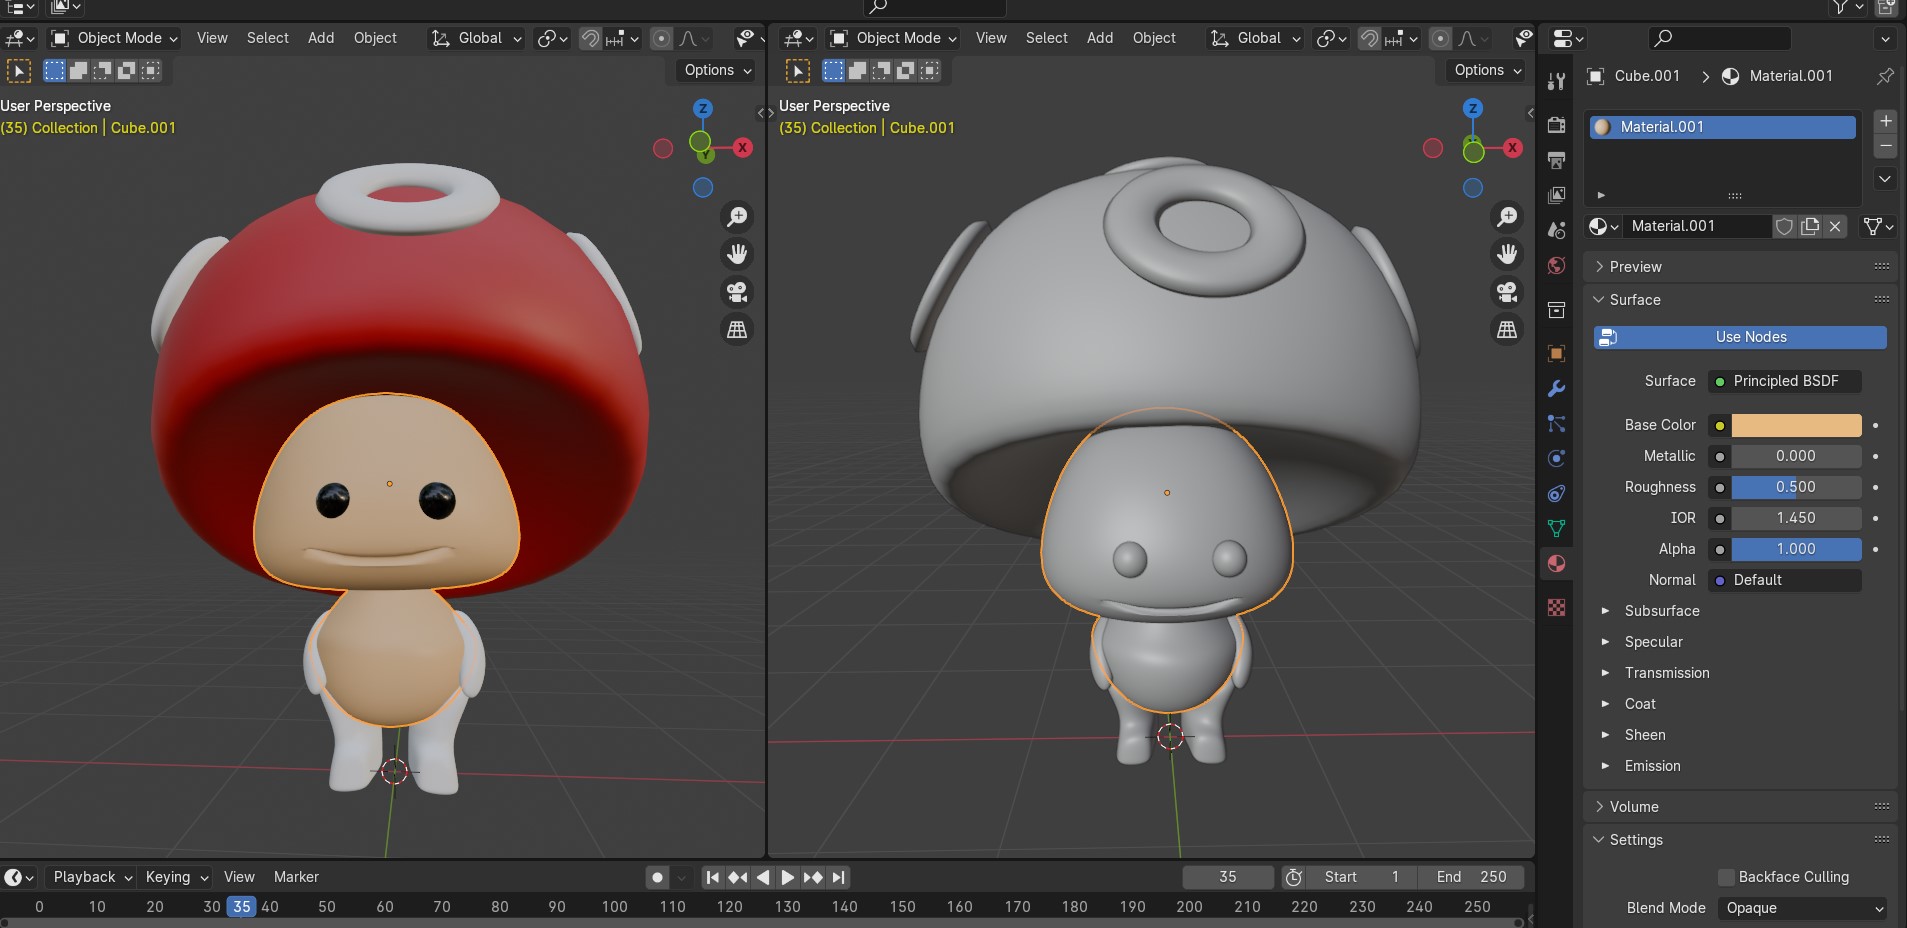Open Object menu in right viewport header
The image size is (1907, 928).
point(1154,38)
